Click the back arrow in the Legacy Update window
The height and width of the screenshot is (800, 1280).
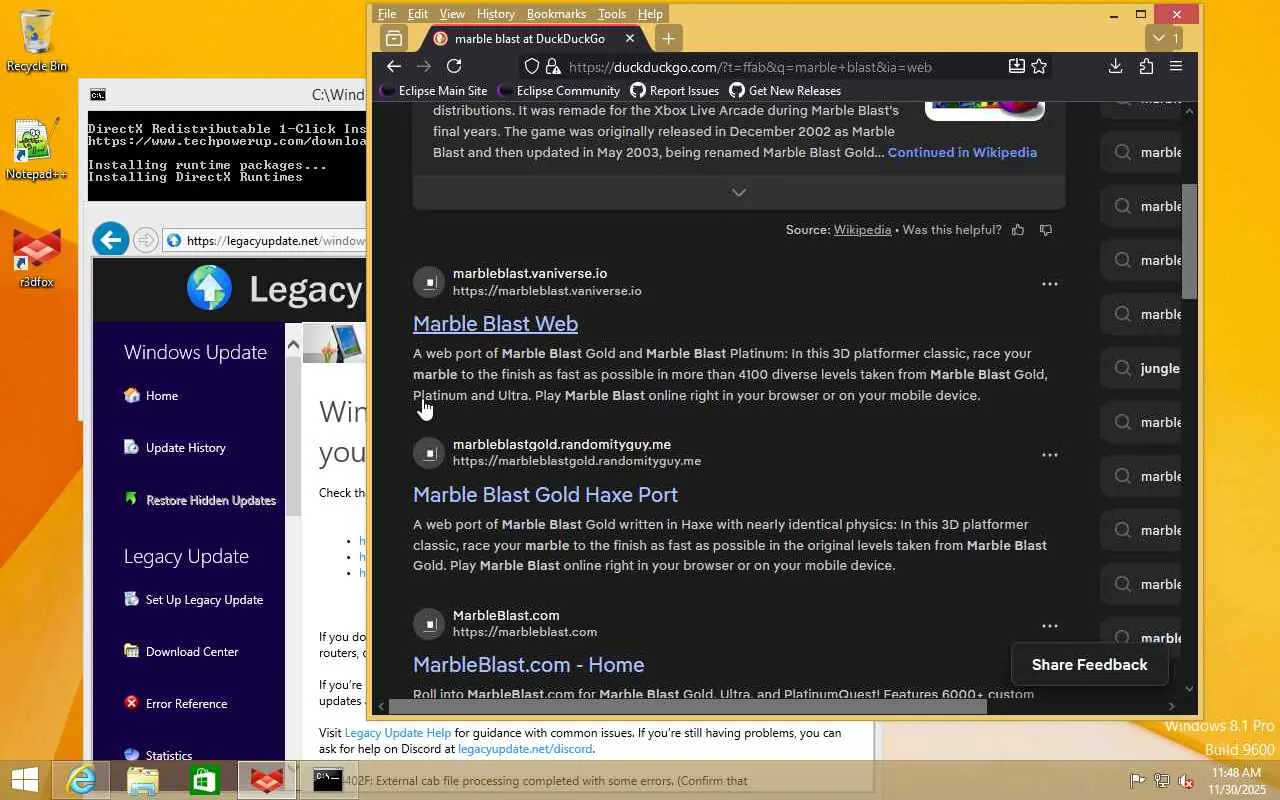[x=111, y=240]
